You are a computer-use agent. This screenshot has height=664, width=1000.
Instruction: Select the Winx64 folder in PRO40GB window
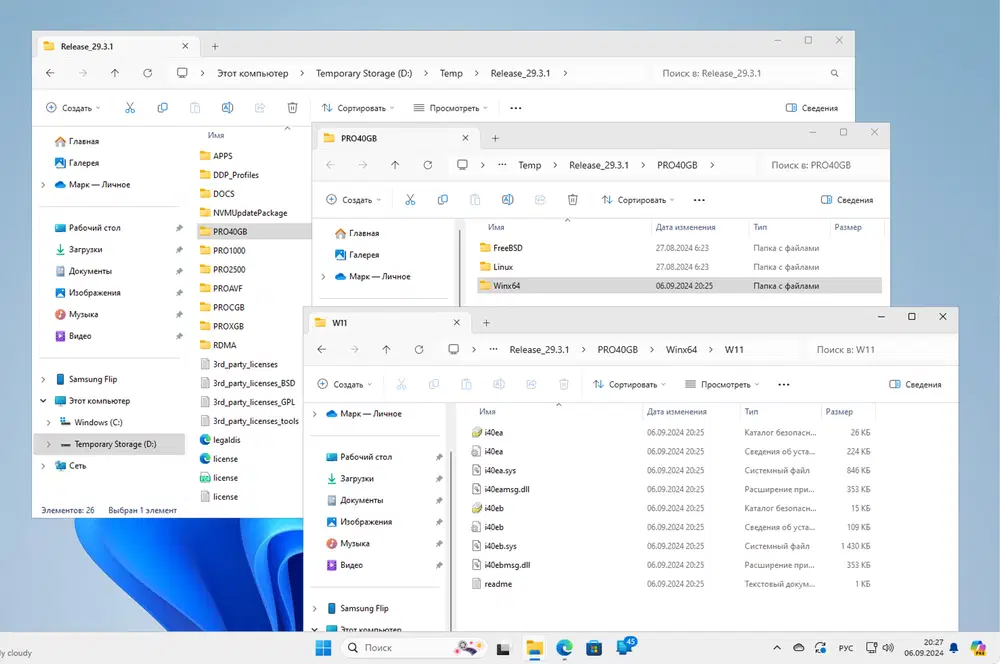pos(507,286)
